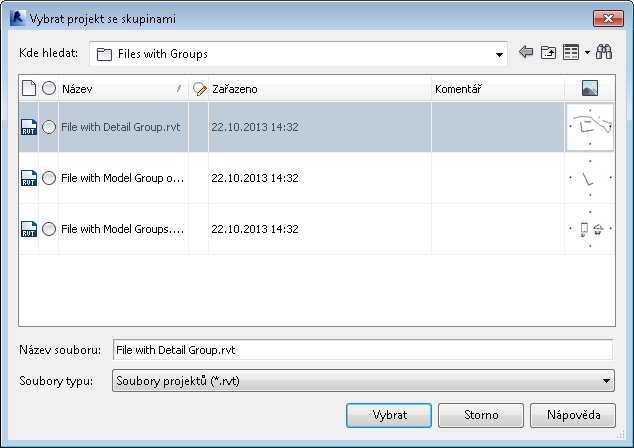Viewport: 634px width, 448px height.
Task: Click the pencil icon column header
Action: click(x=199, y=89)
